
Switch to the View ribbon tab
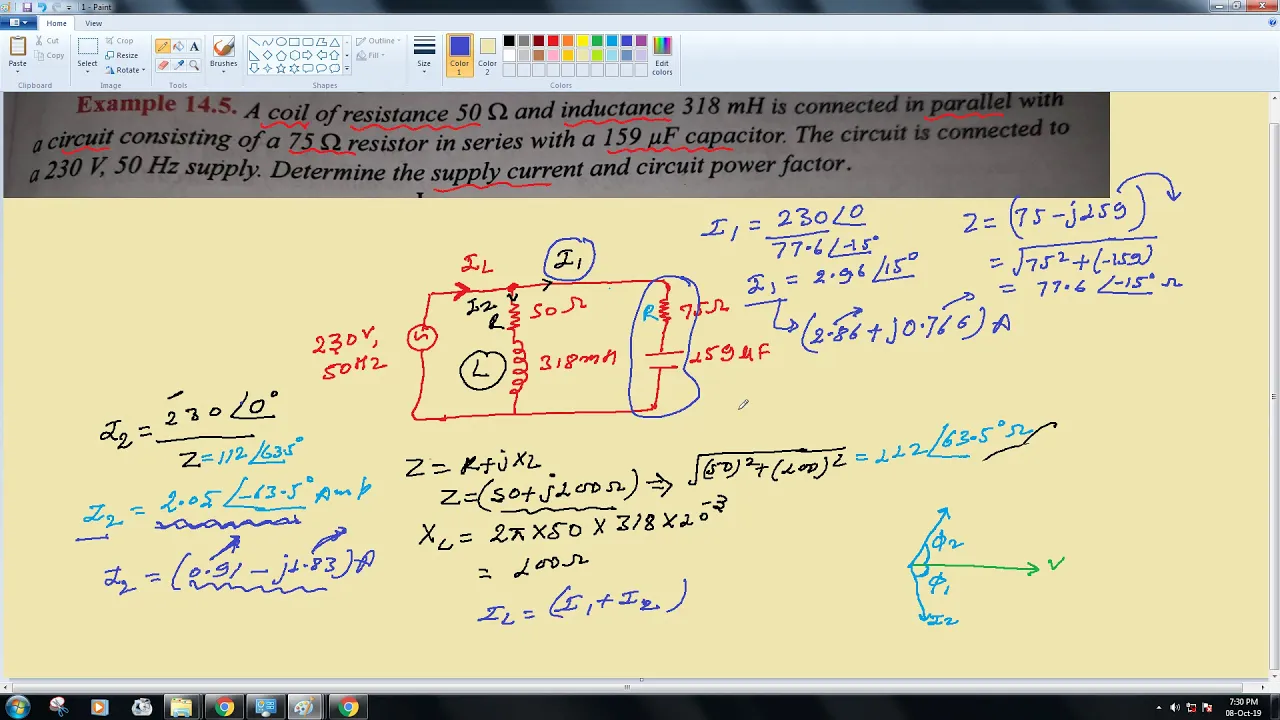click(x=93, y=23)
